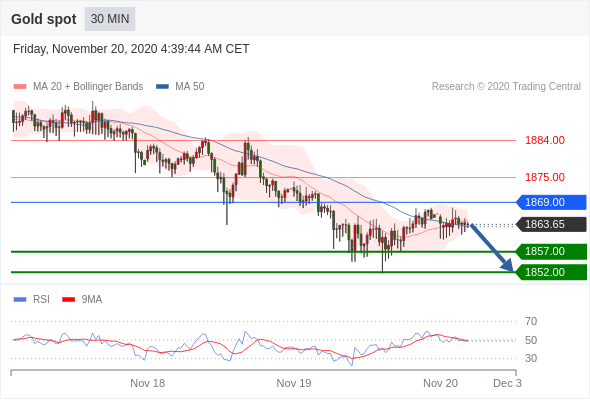Click the RSI blue legend swatch
Image resolution: width=590 pixels, height=400 pixels.
click(x=20, y=300)
